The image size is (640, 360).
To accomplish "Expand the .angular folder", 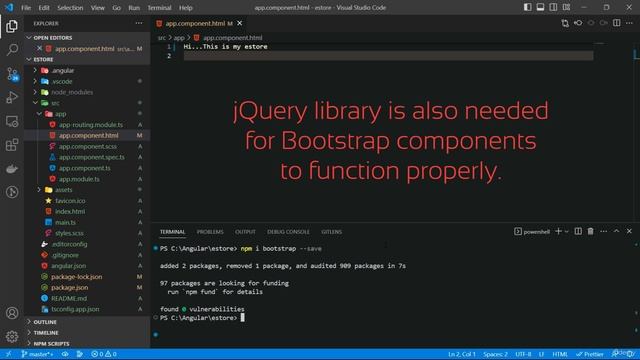I will pyautogui.click(x=35, y=70).
